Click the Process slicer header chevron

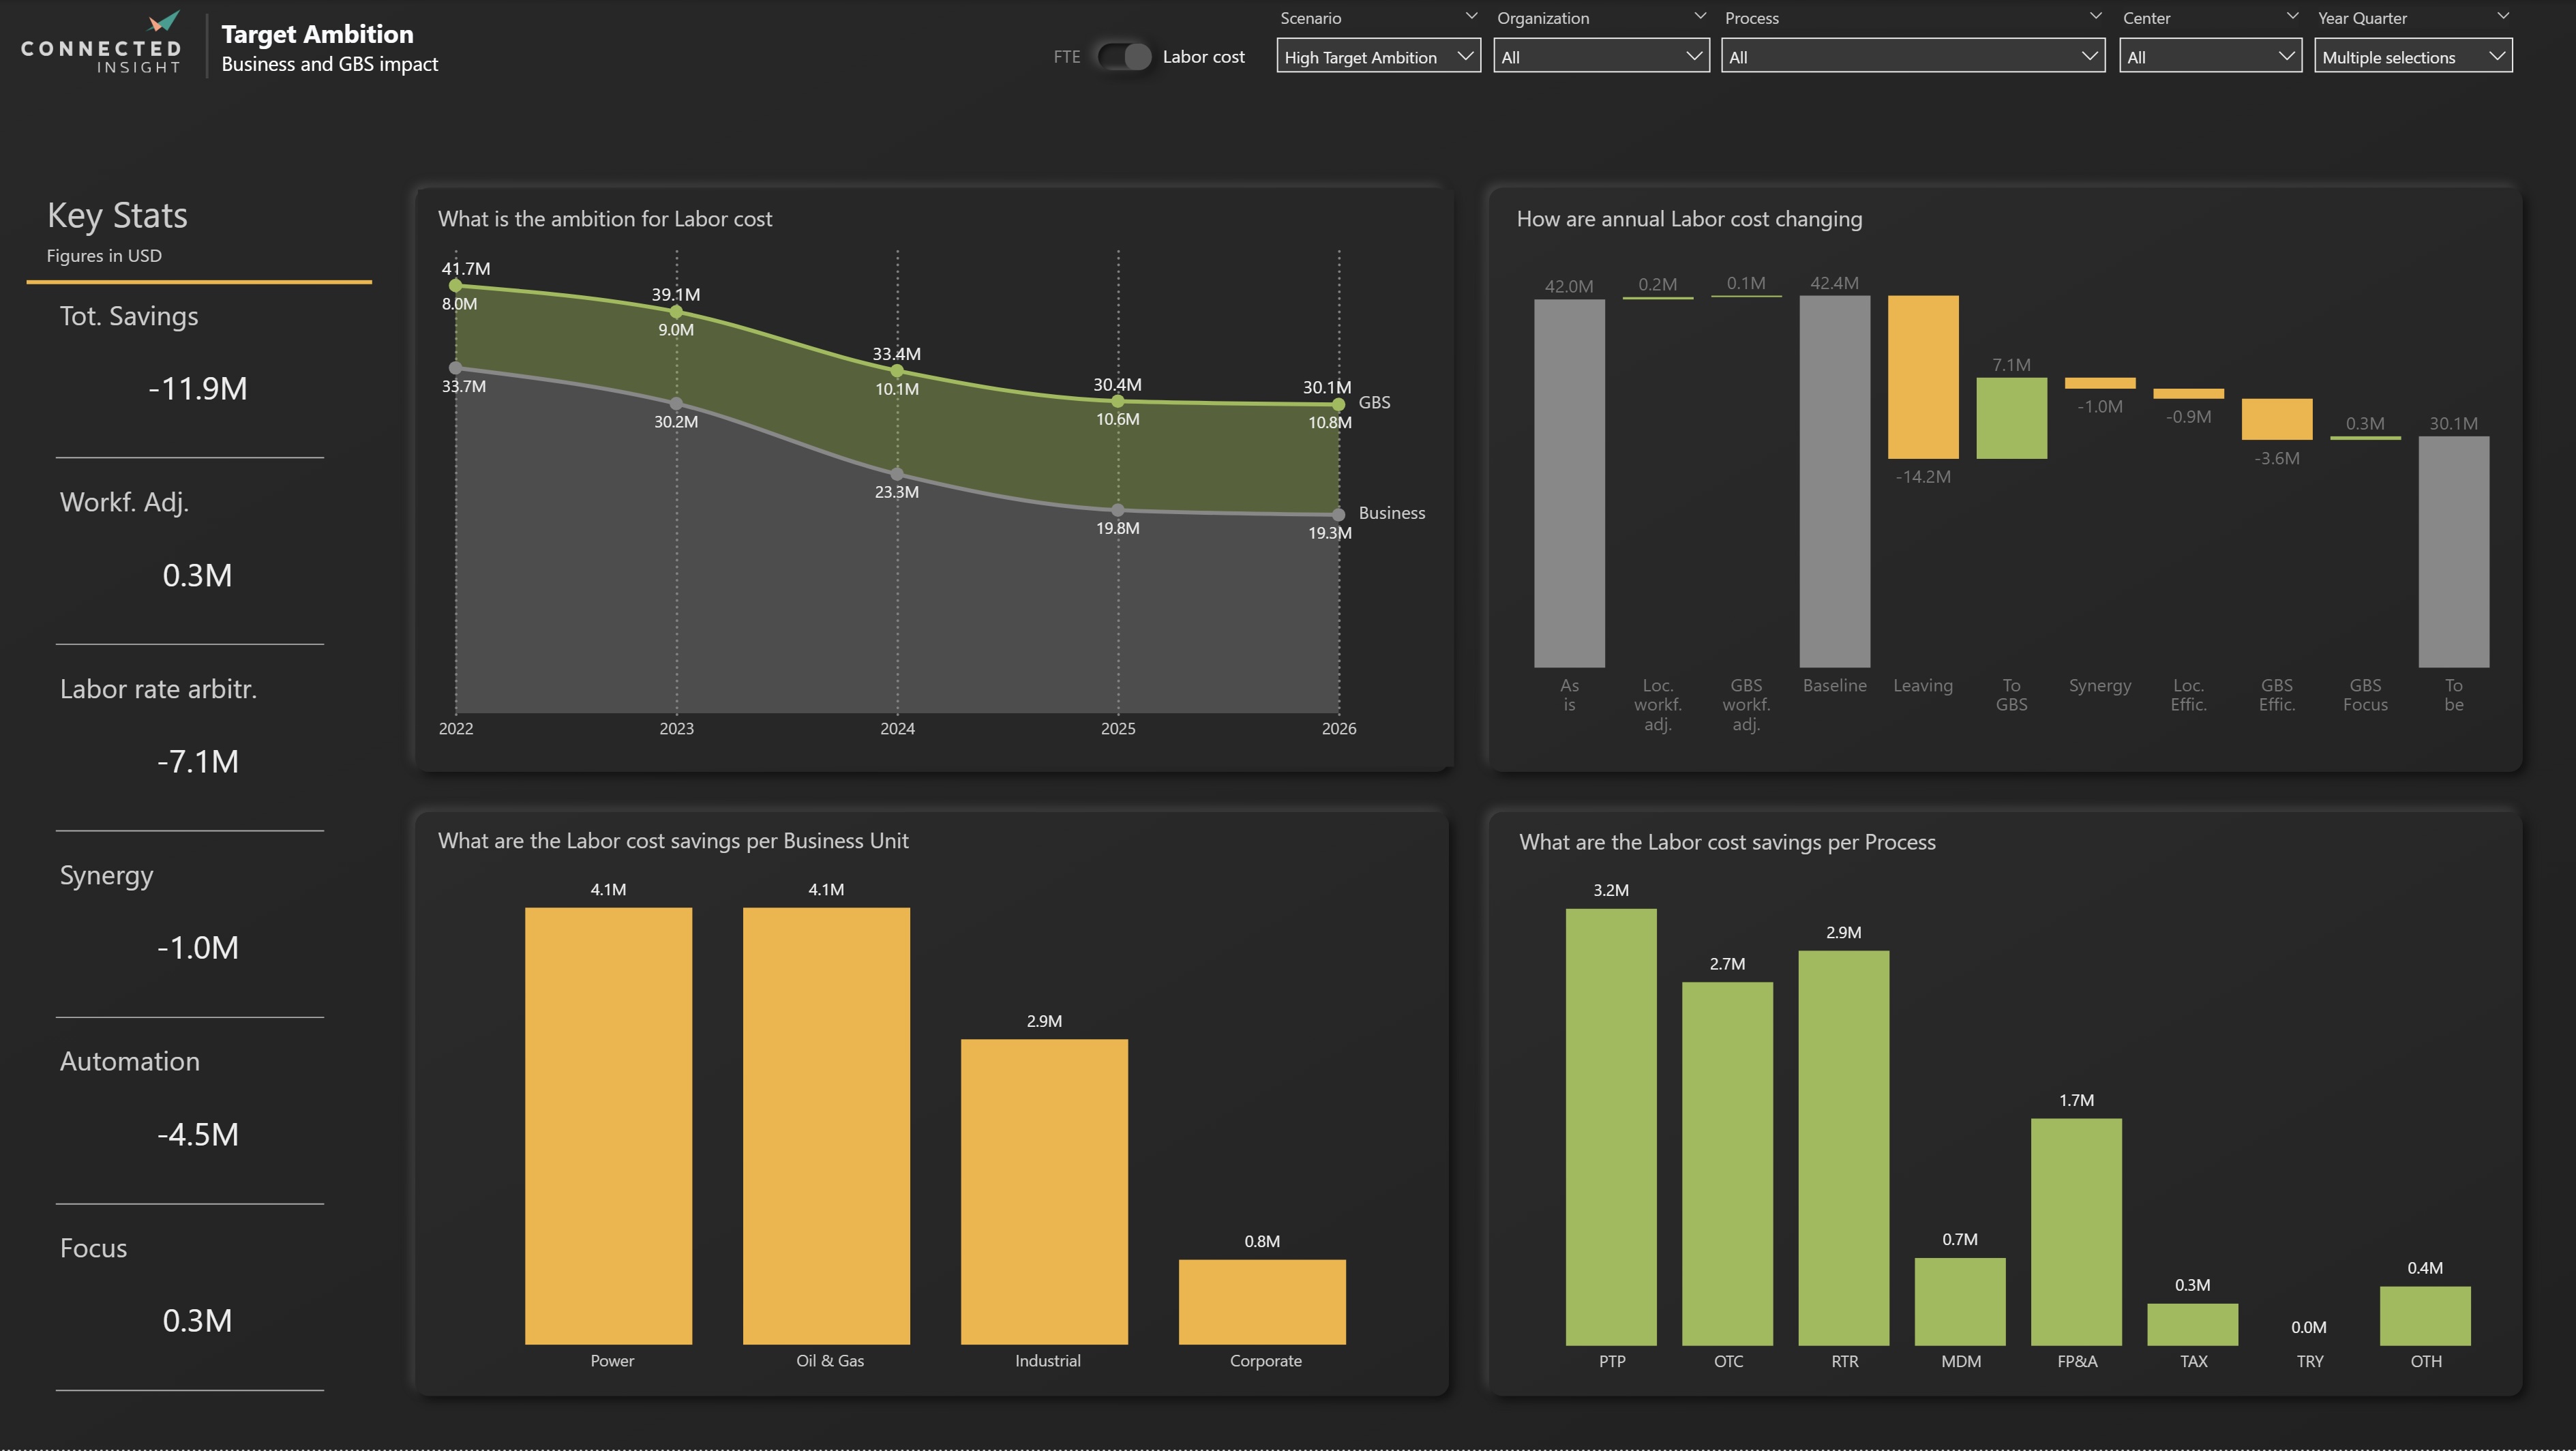(2095, 17)
